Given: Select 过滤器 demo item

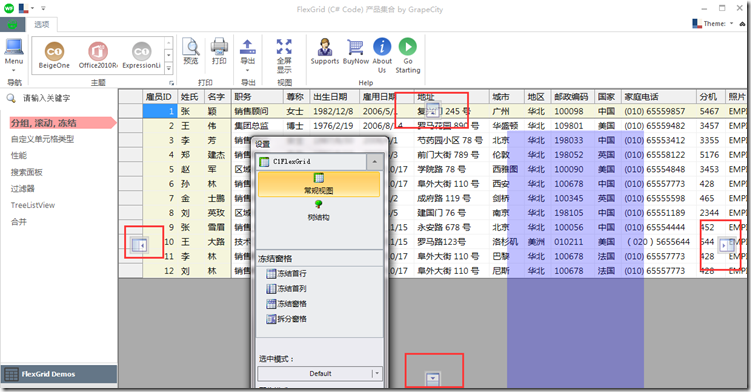Looking at the screenshot, I should pyautogui.click(x=23, y=189).
